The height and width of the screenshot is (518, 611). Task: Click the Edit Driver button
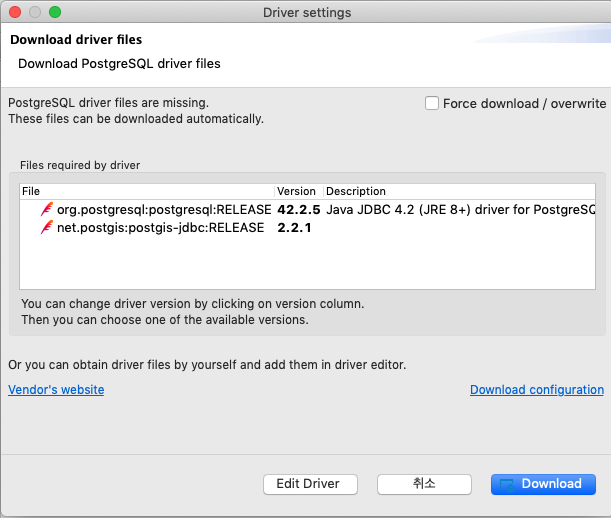[x=310, y=484]
